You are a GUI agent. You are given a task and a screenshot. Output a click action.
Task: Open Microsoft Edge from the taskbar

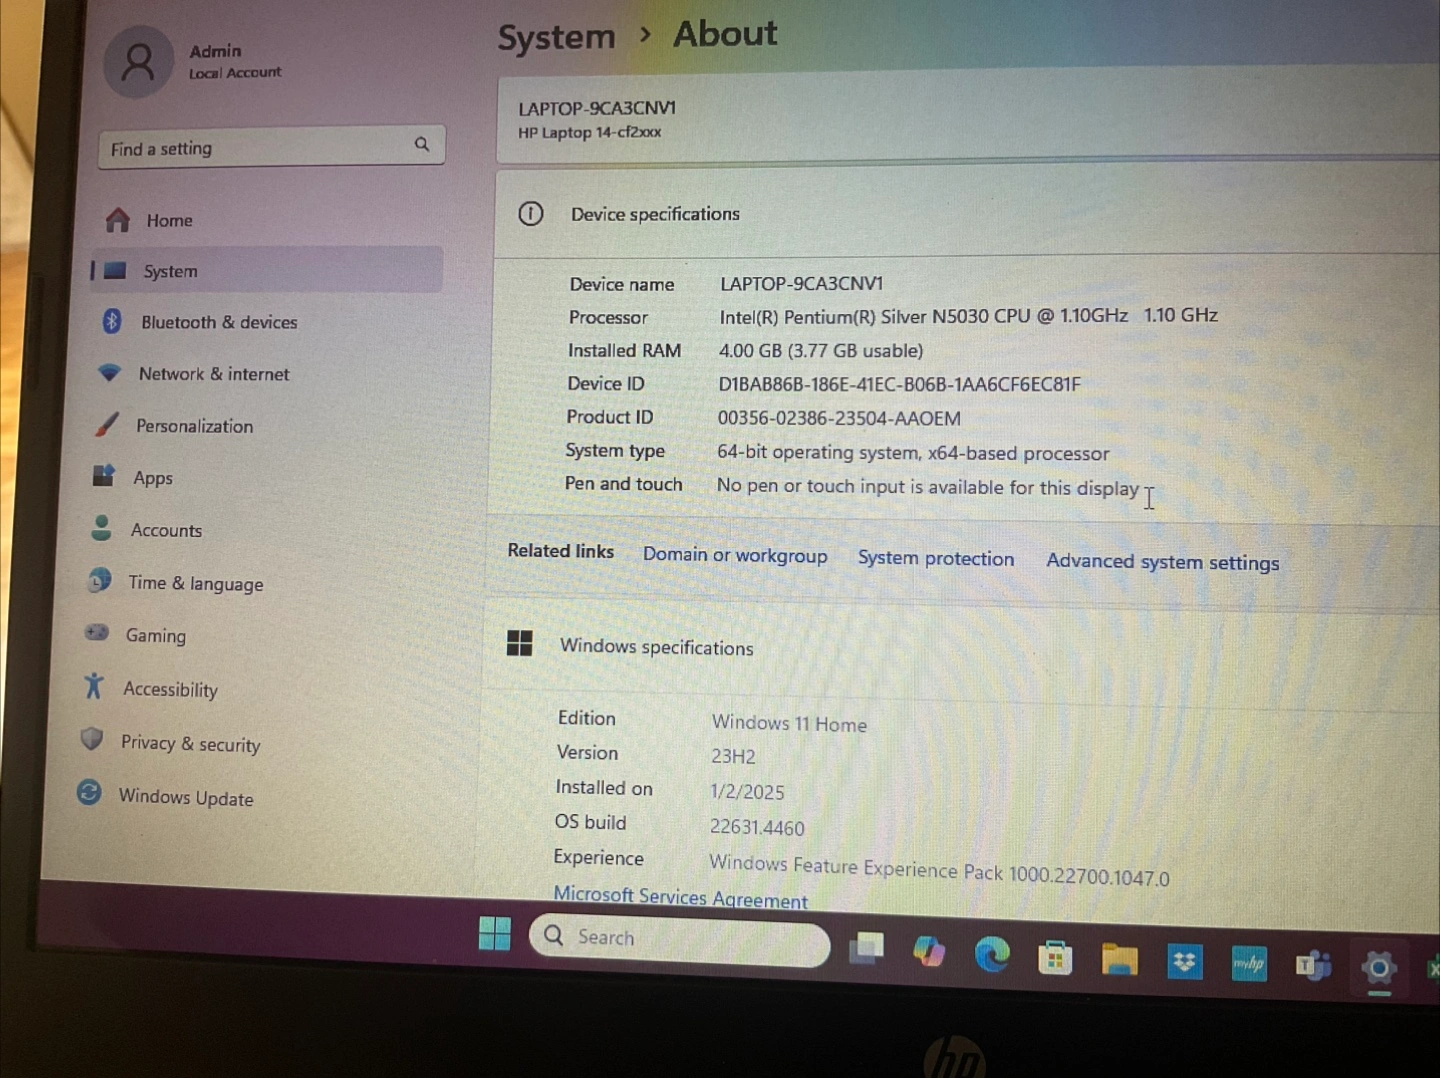pos(992,955)
